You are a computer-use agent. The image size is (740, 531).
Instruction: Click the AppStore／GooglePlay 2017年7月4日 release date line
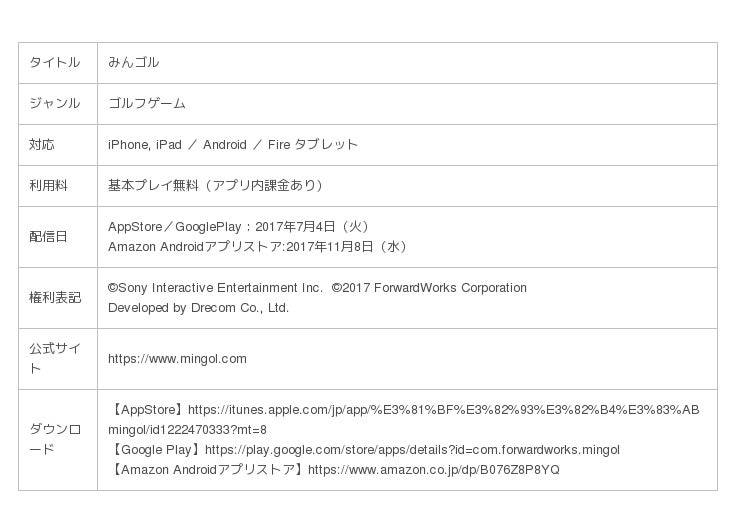click(243, 227)
